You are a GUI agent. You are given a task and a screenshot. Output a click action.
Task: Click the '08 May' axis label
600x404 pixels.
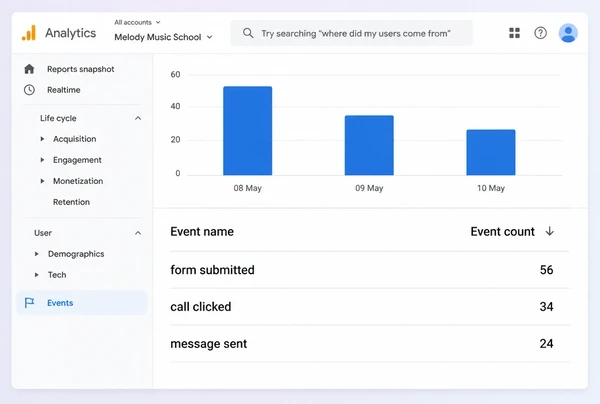[248, 188]
